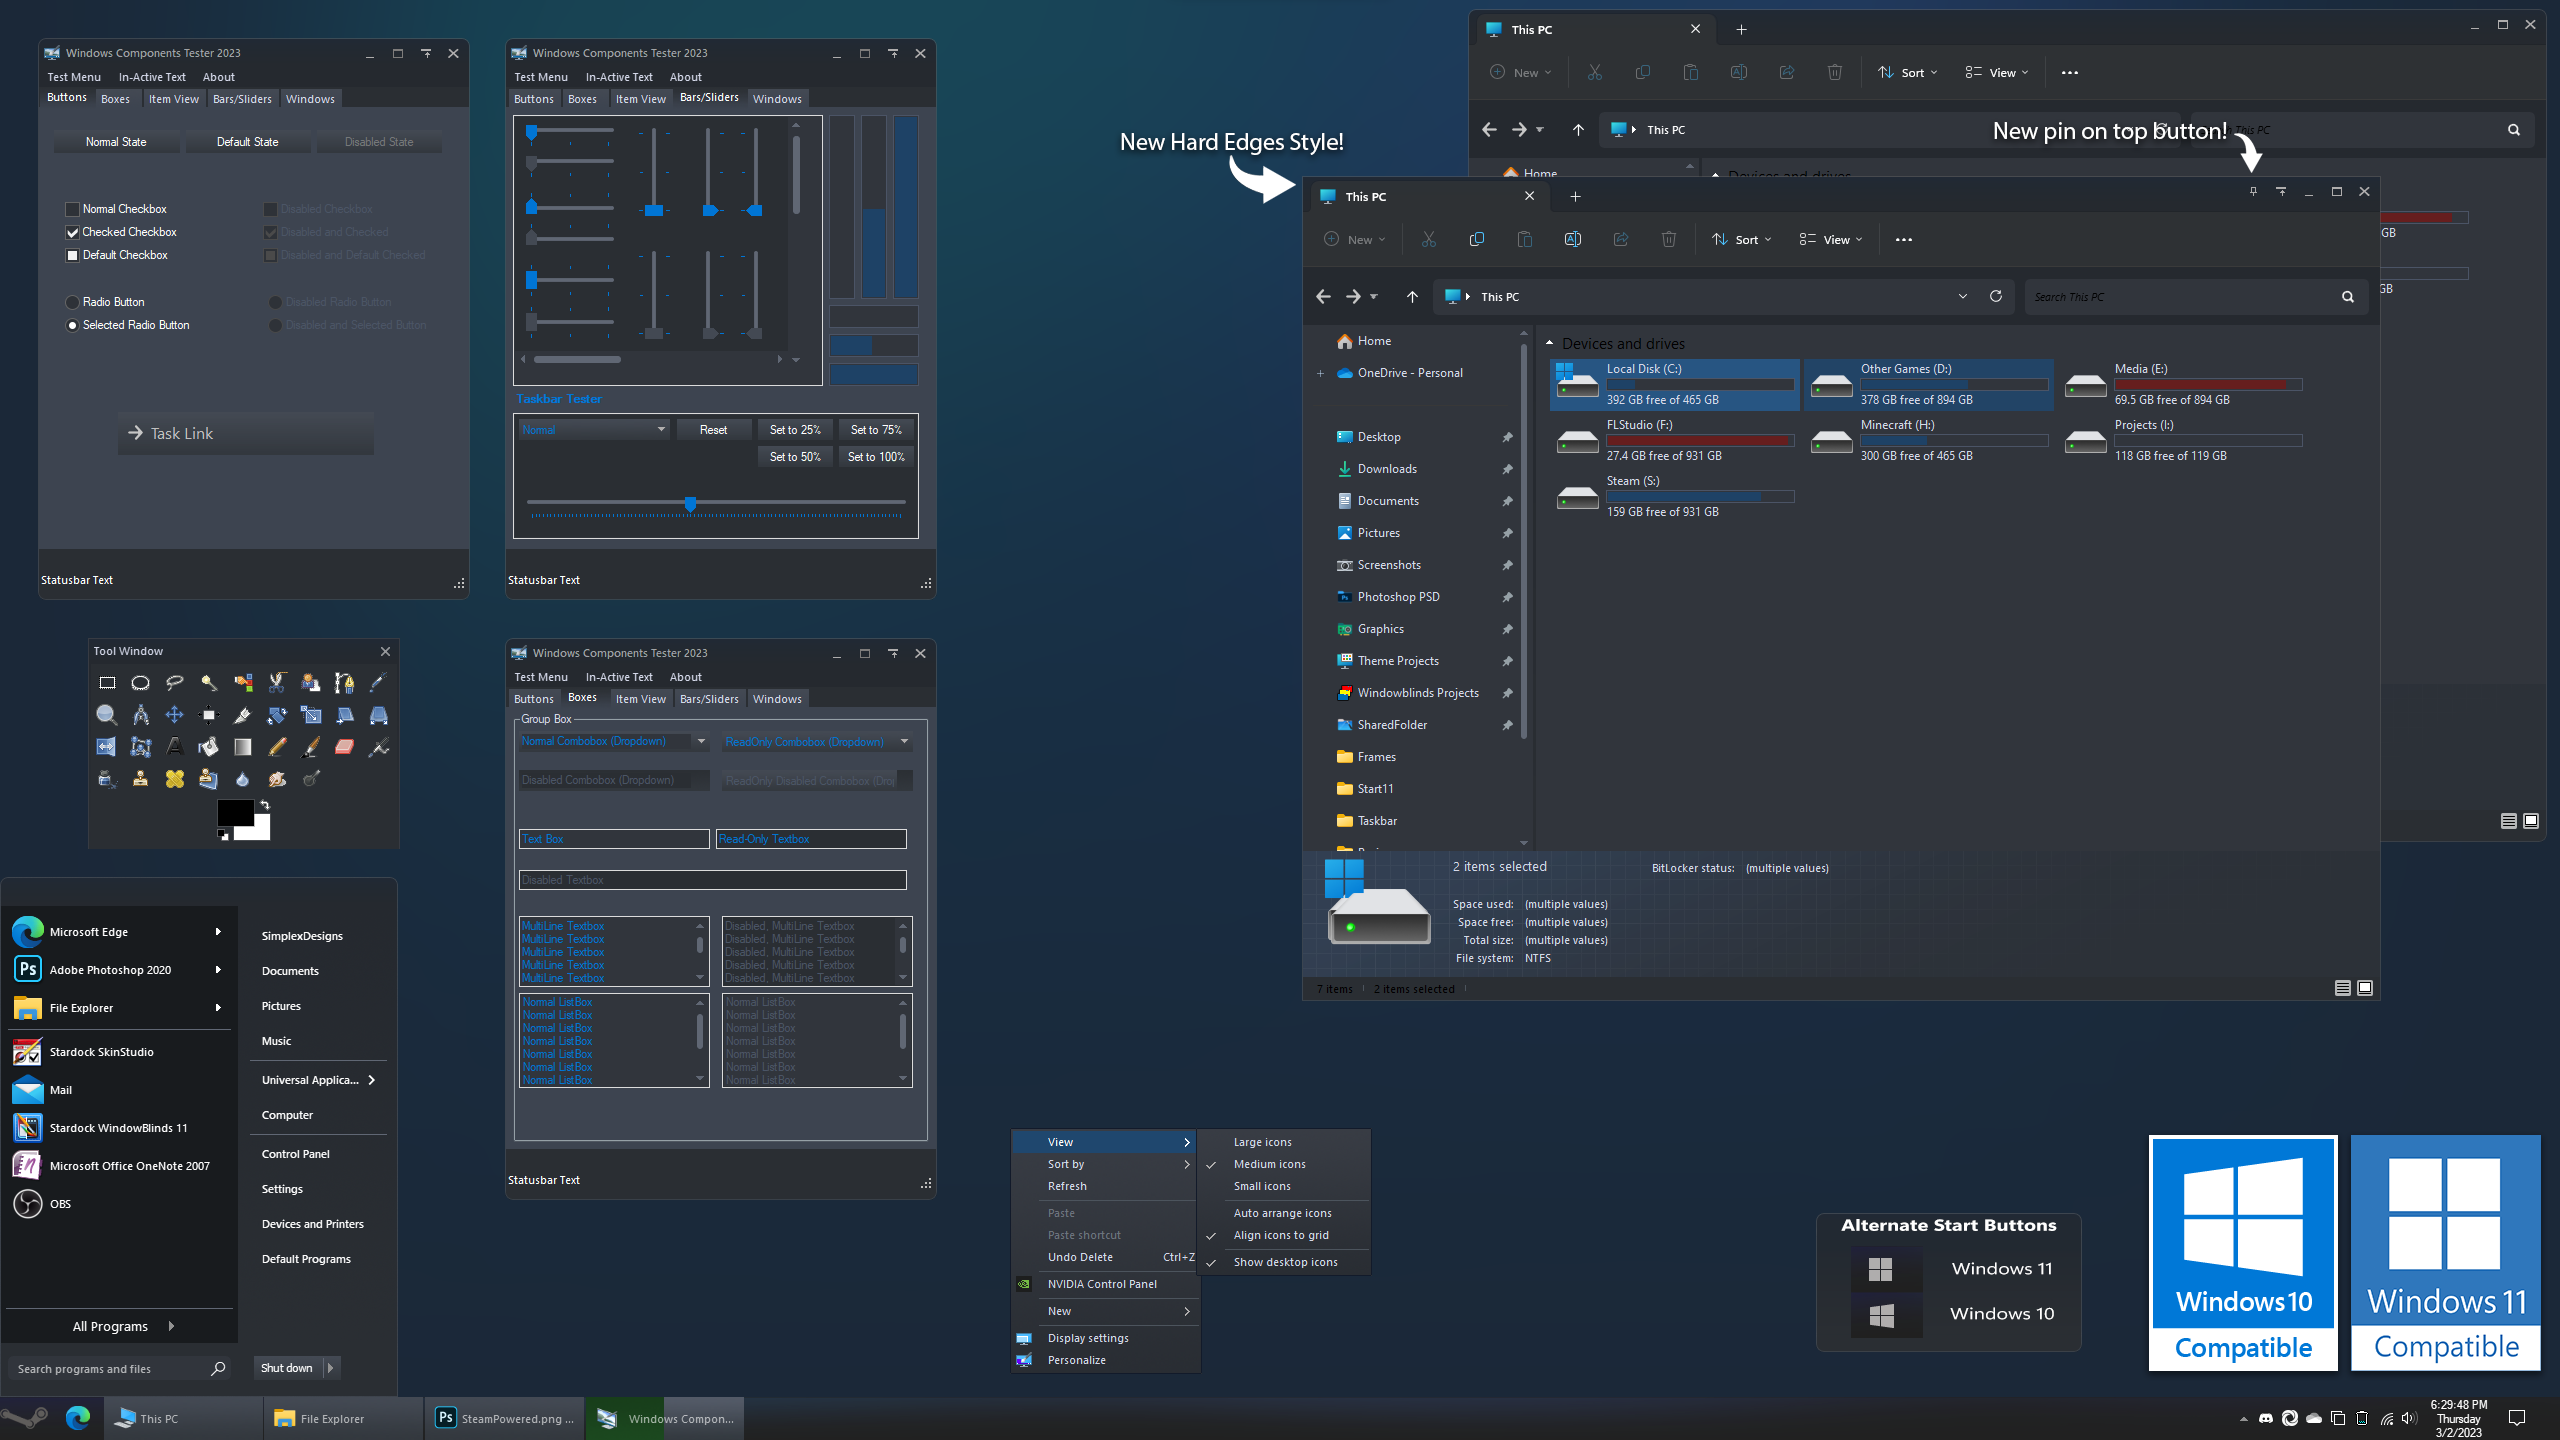This screenshot has height=1440, width=2560.
Task: Pick the Scissors Select tool
Action: point(277,683)
